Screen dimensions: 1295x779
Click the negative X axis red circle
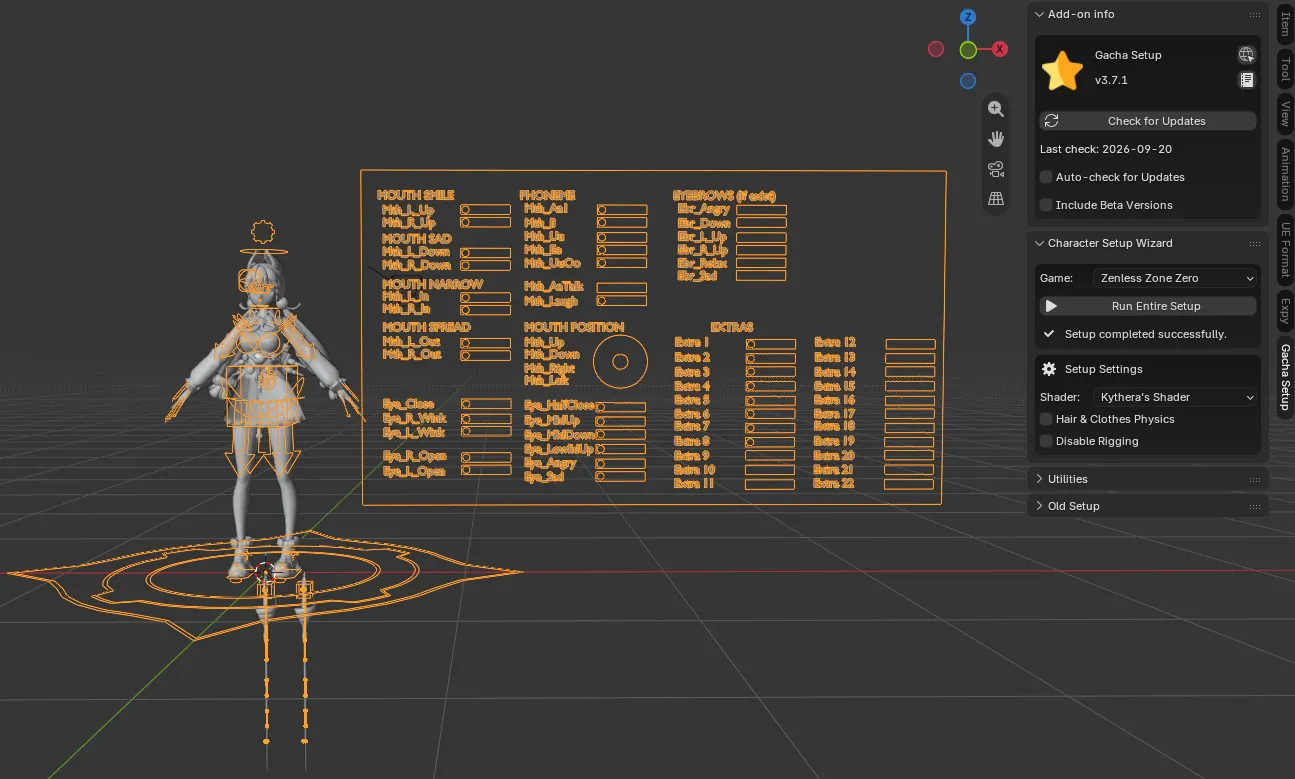pyautogui.click(x=936, y=49)
